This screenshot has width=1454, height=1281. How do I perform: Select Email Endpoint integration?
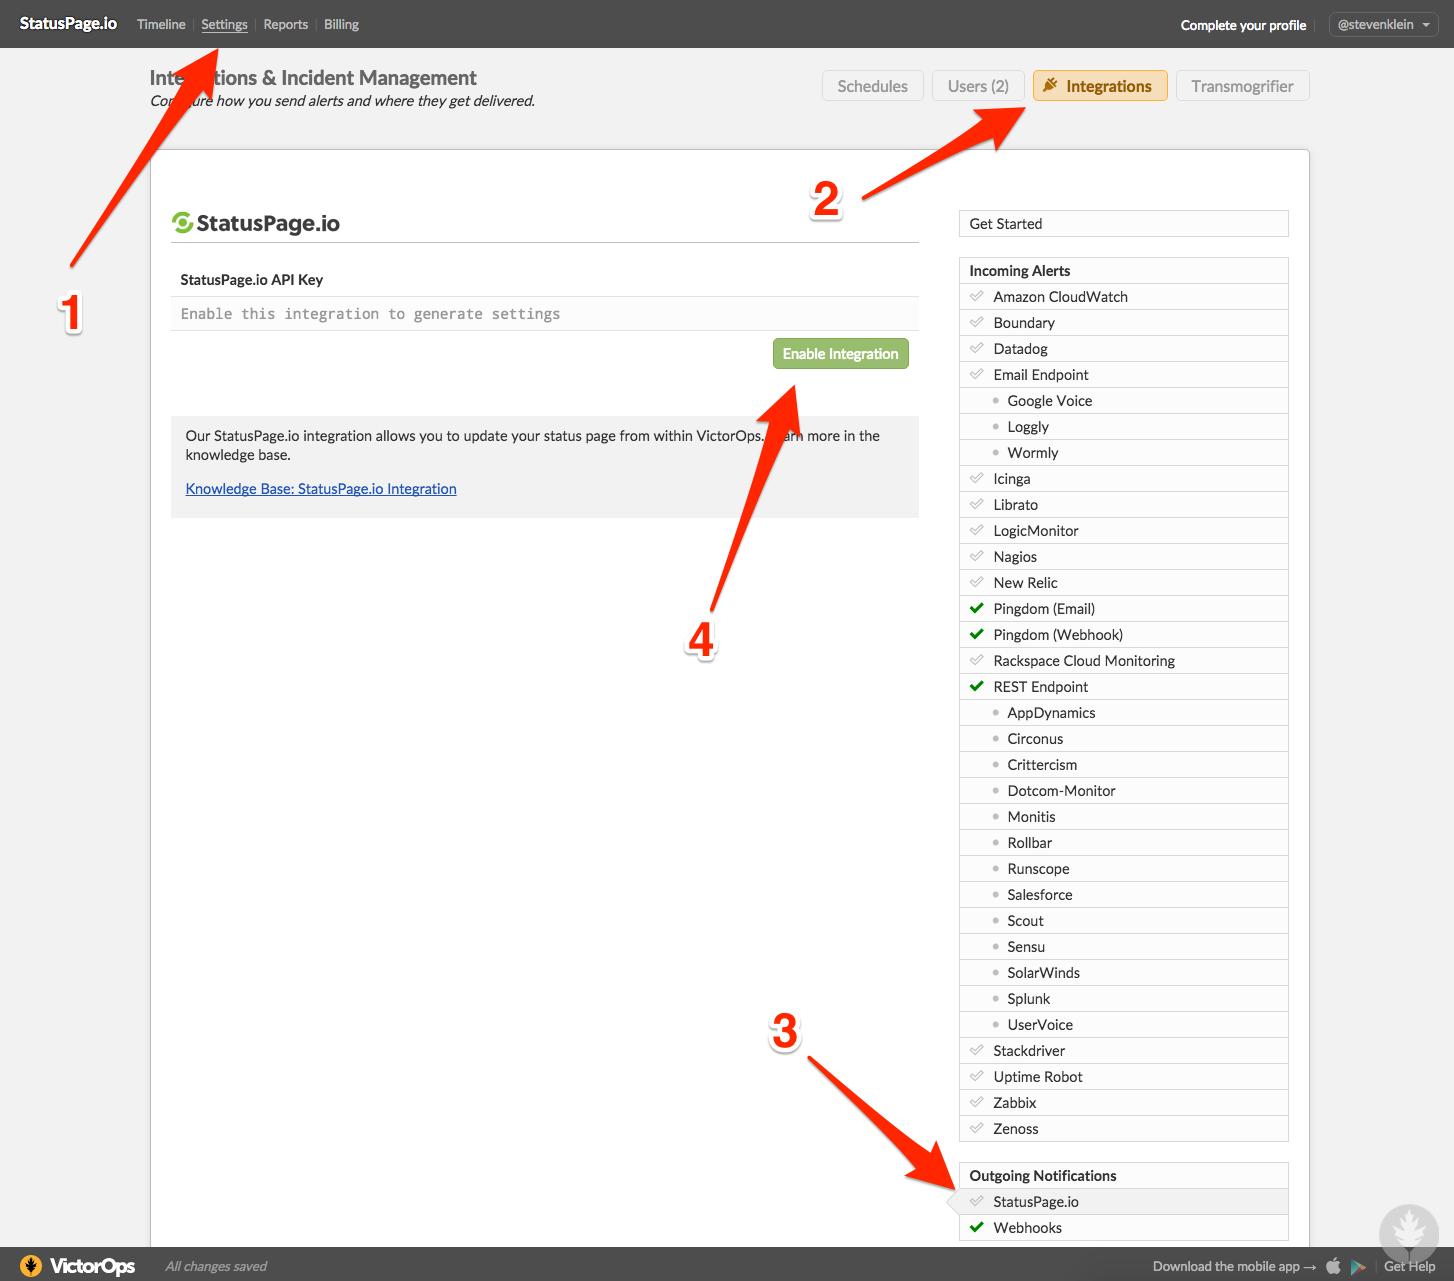point(1123,375)
